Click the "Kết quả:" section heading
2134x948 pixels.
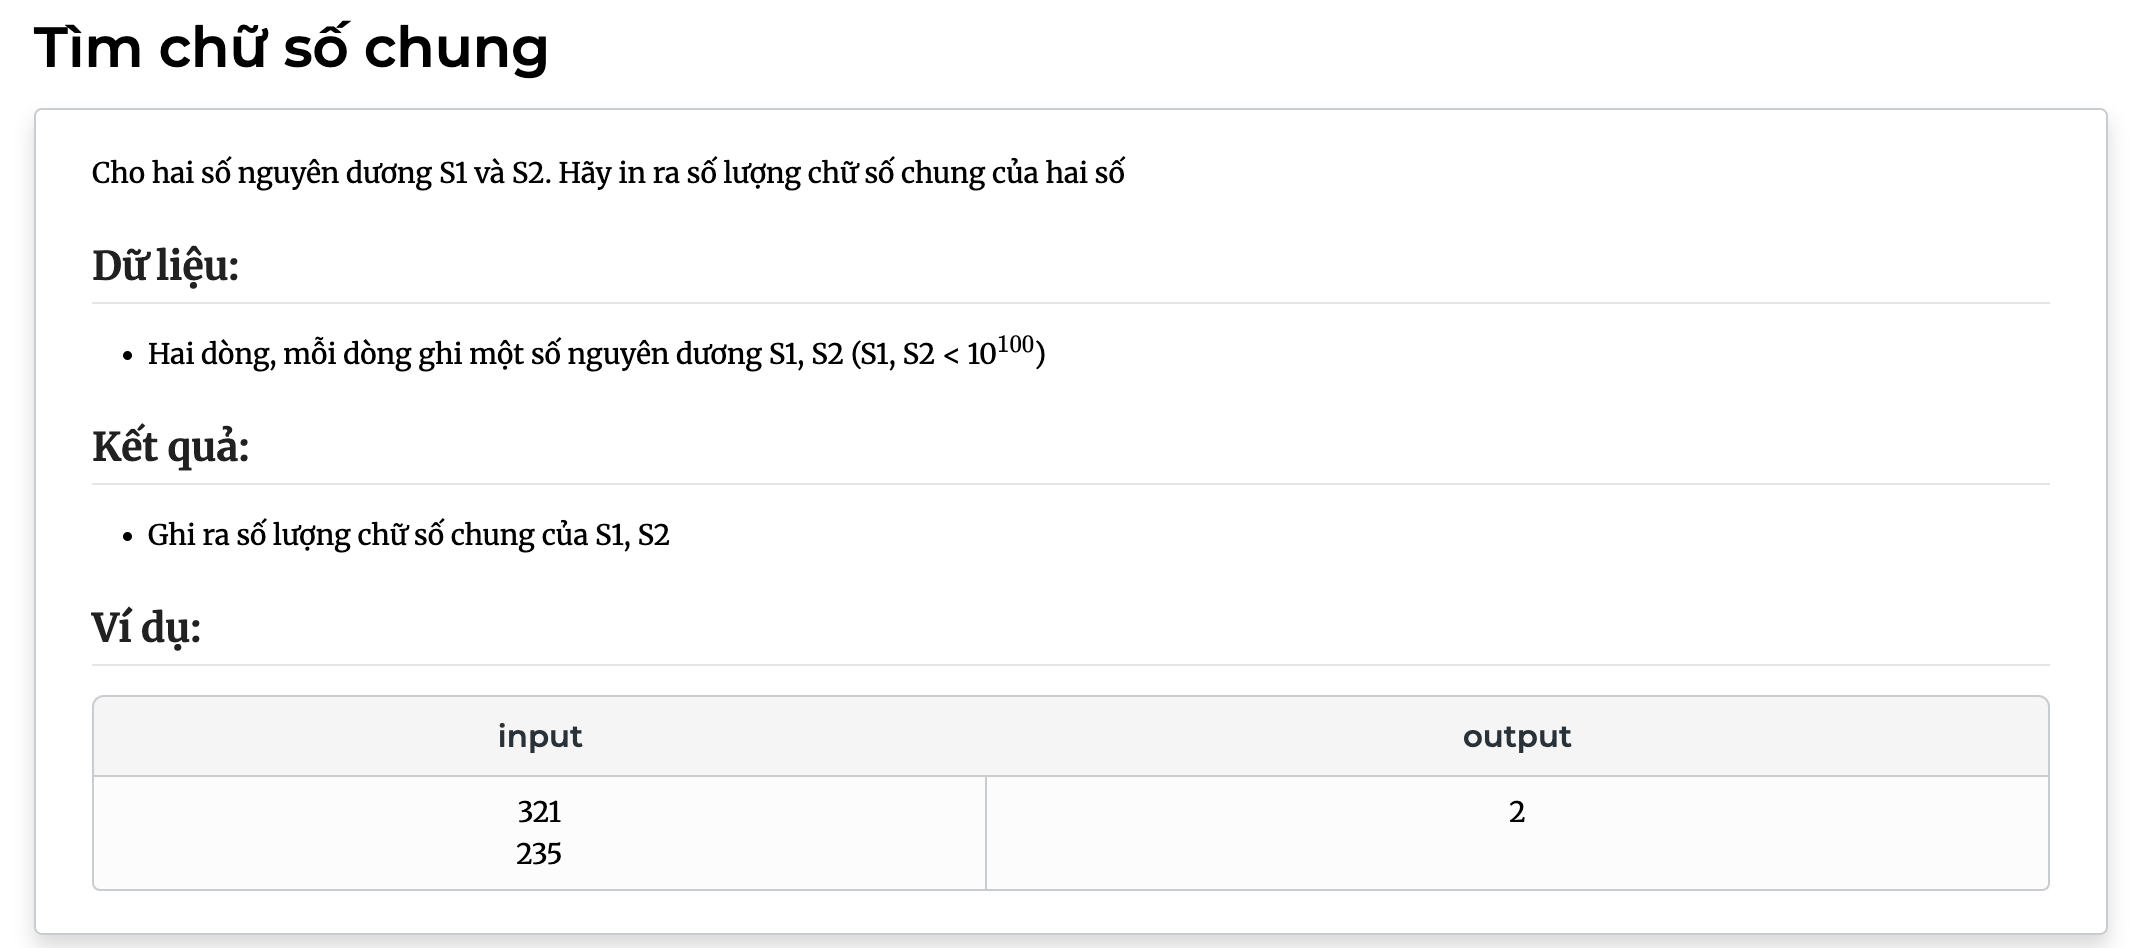click(x=170, y=447)
